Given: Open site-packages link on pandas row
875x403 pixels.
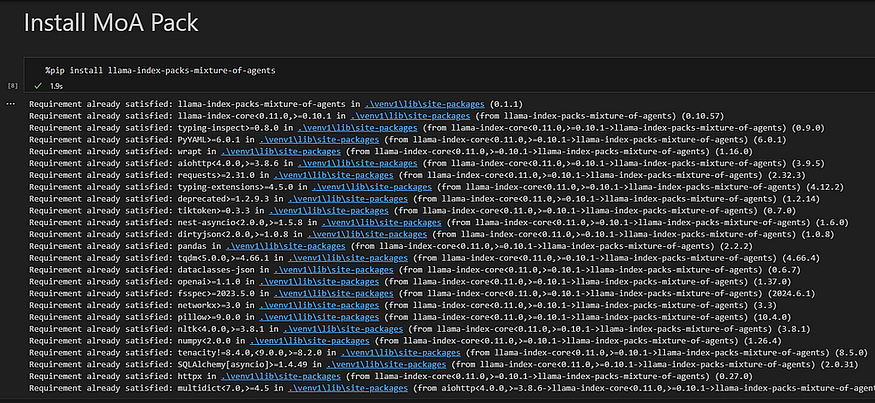Looking at the screenshot, I should coord(286,246).
